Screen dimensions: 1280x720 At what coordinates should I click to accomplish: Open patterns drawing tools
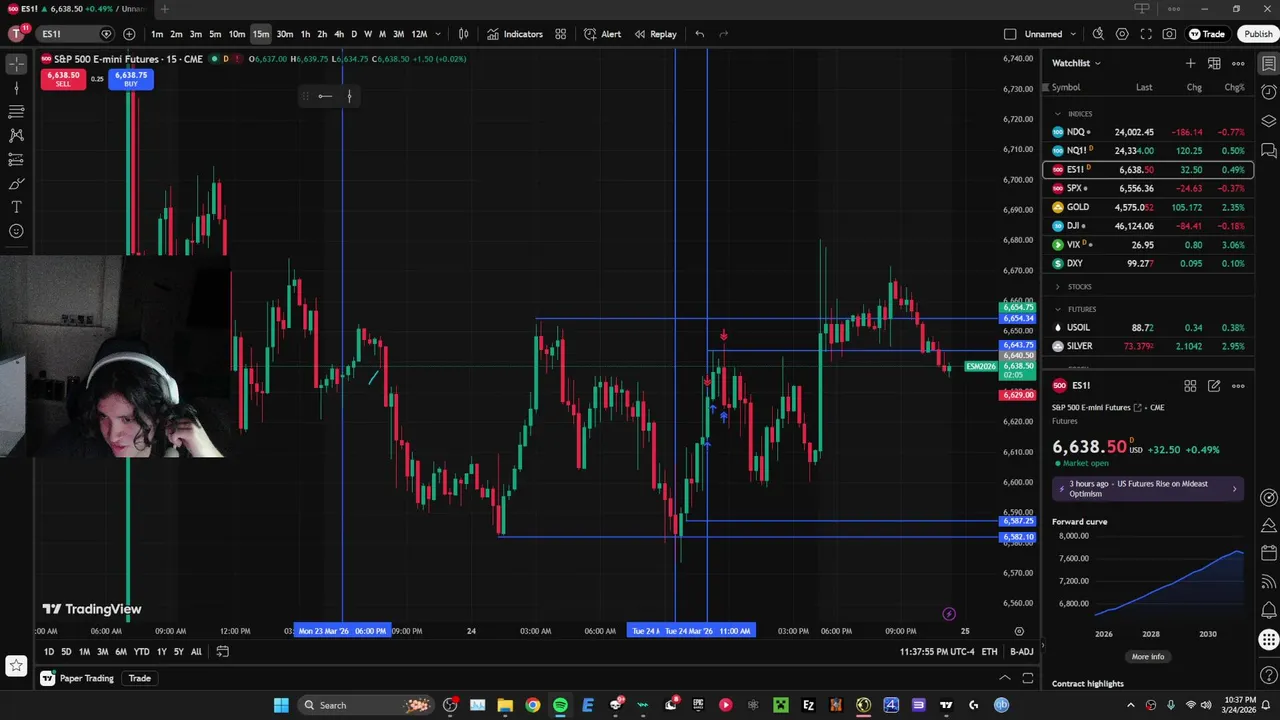tap(16, 136)
